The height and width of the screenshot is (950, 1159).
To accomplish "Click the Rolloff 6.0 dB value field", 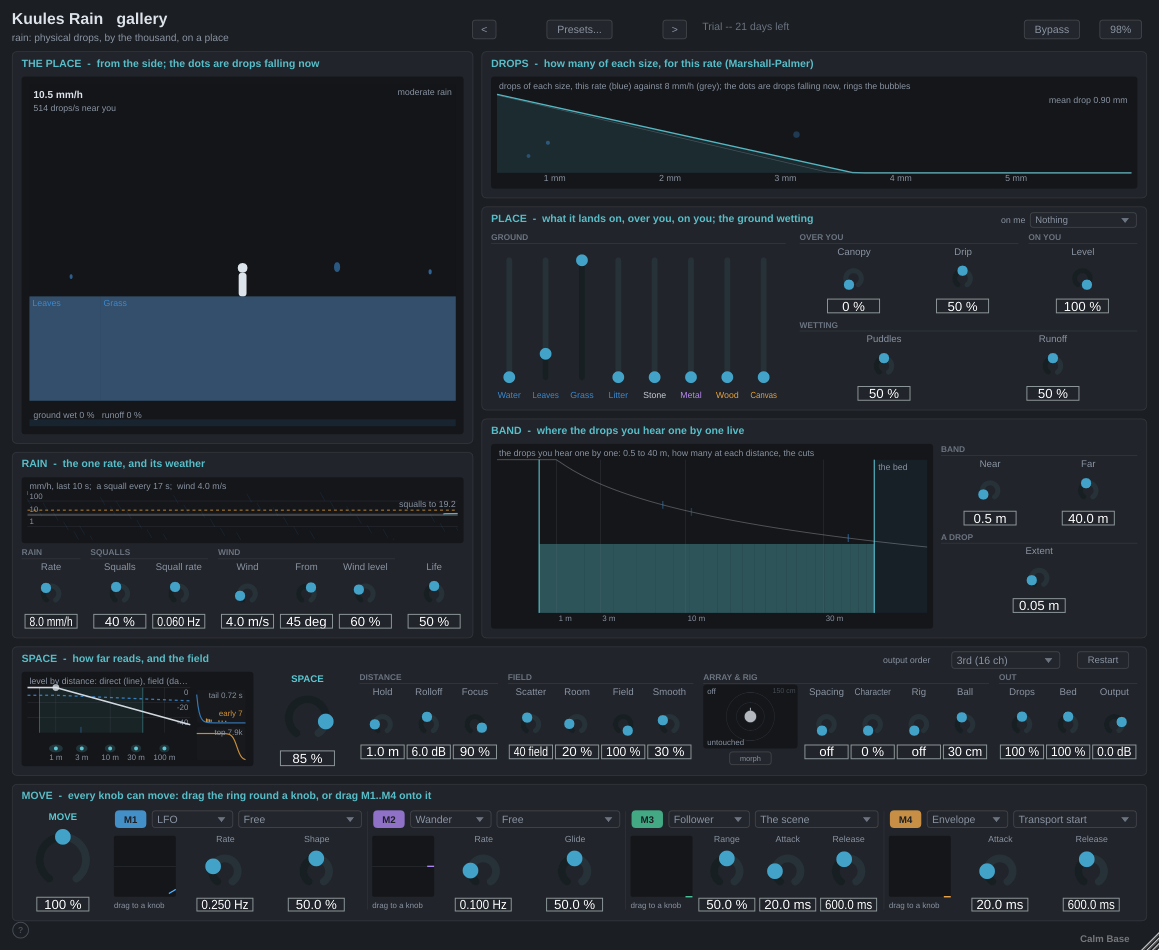I will point(429,752).
